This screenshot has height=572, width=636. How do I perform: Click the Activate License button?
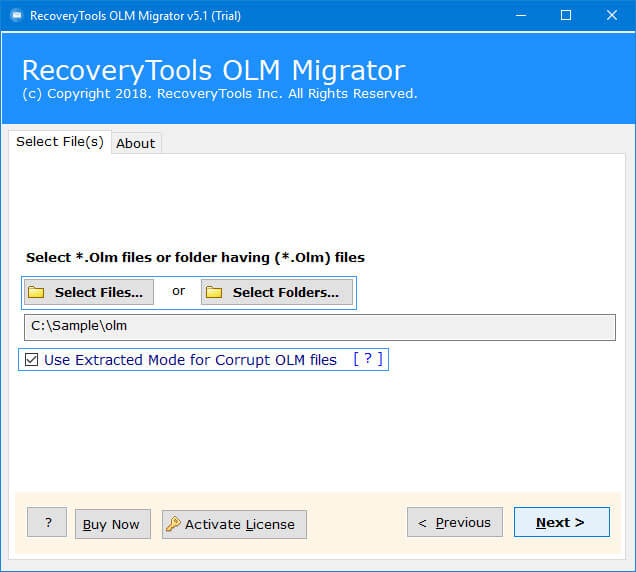click(x=234, y=524)
